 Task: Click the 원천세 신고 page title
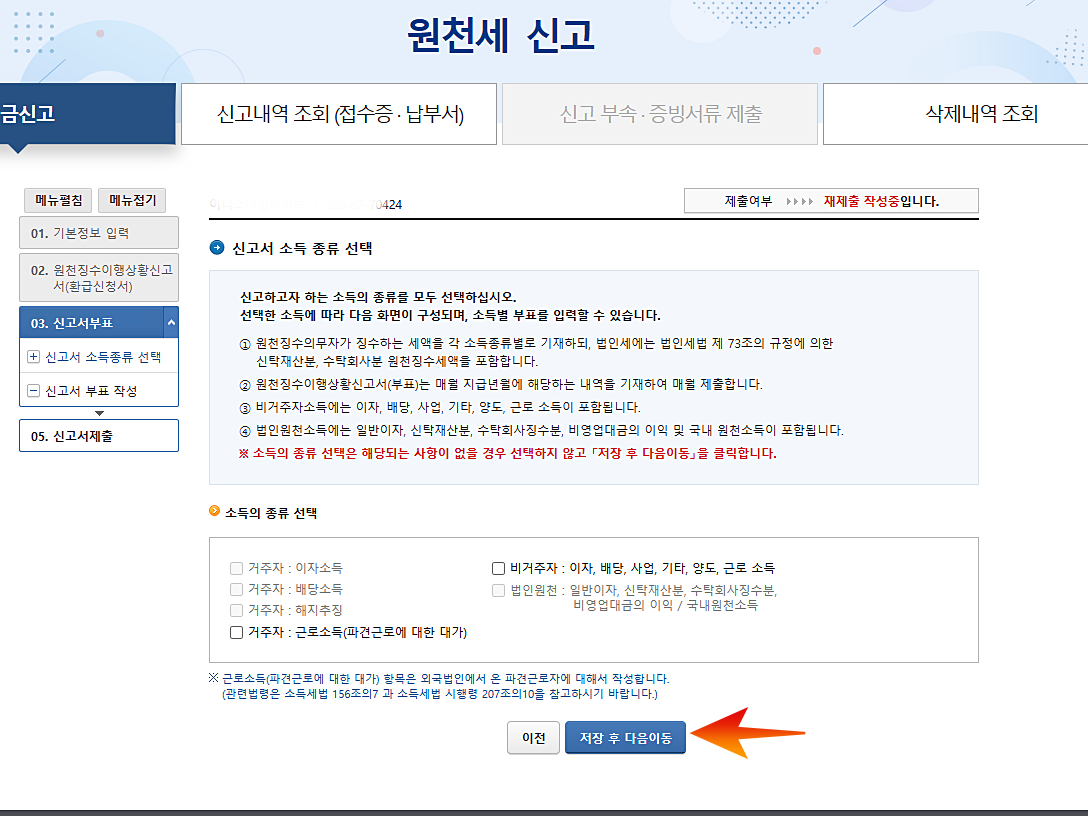[501, 35]
